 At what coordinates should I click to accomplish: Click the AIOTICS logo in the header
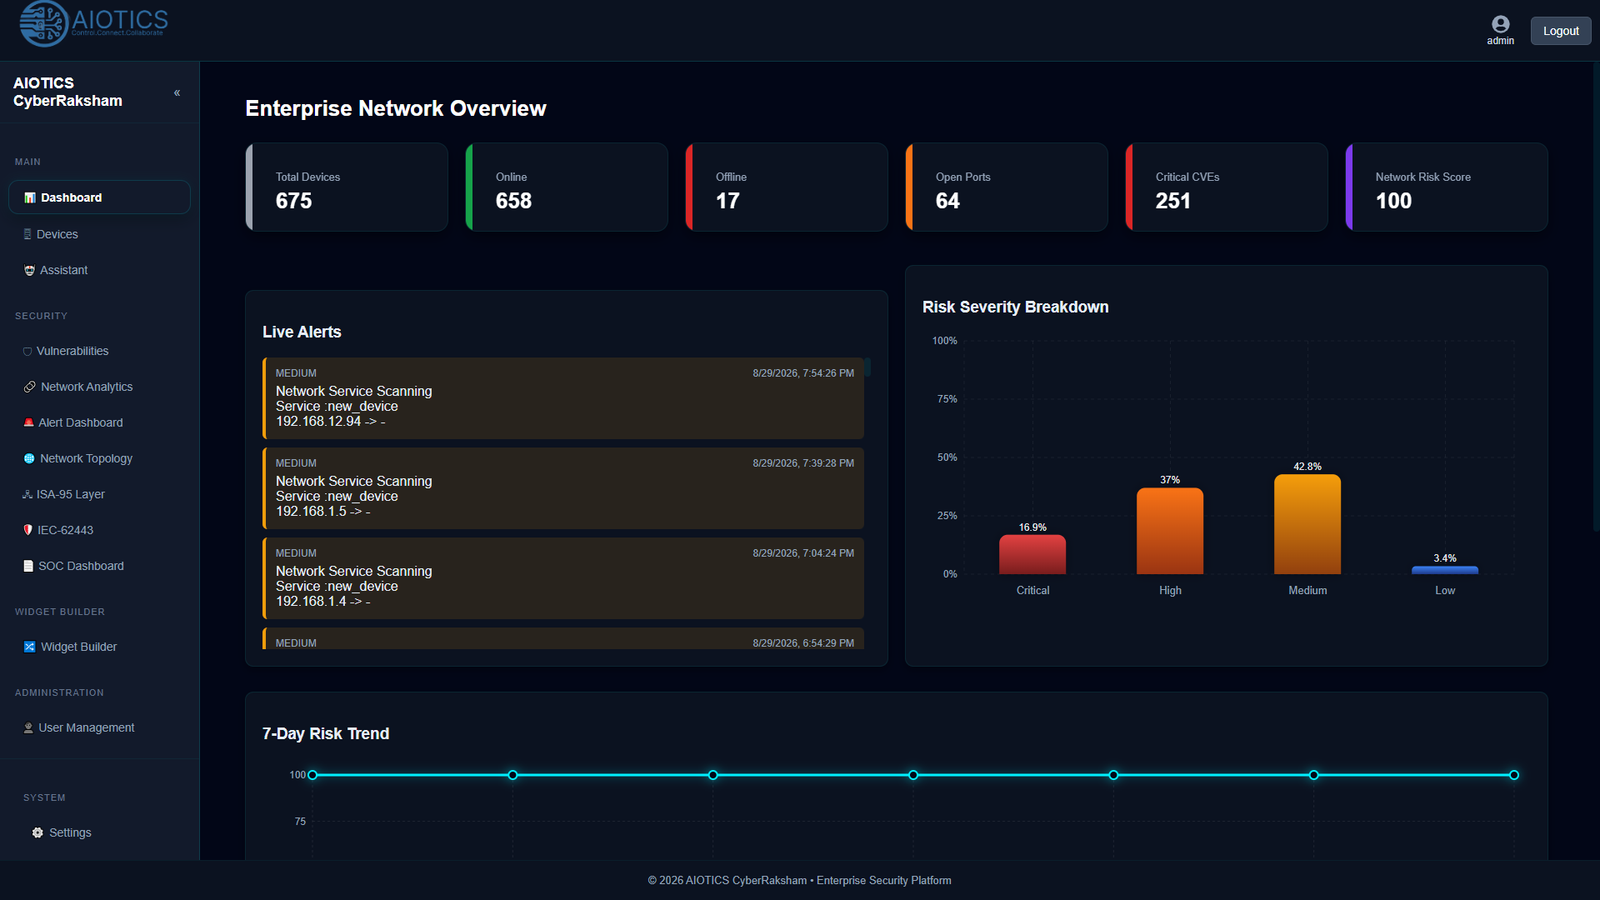point(94,24)
